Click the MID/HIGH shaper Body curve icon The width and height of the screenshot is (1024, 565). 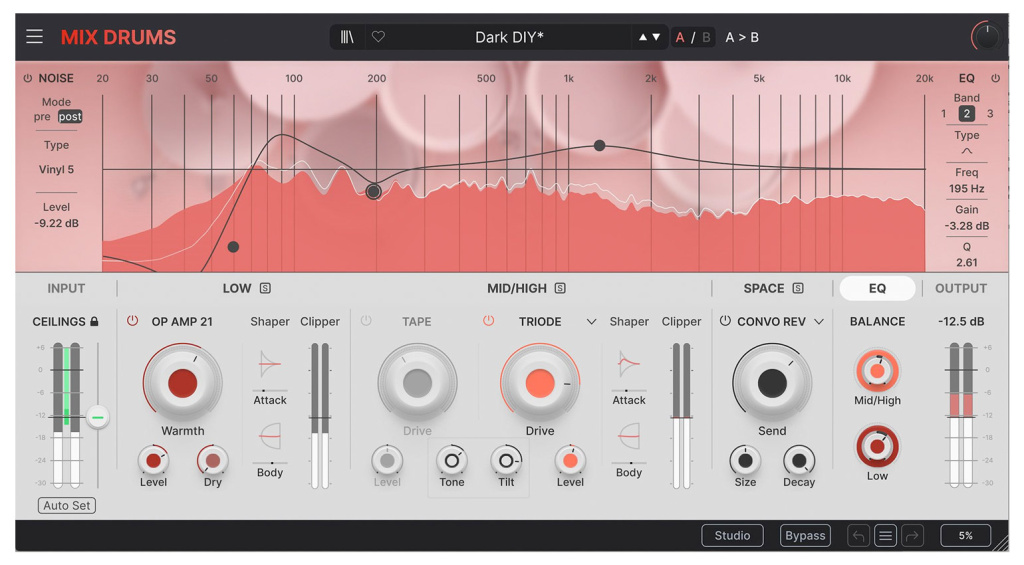pos(628,436)
